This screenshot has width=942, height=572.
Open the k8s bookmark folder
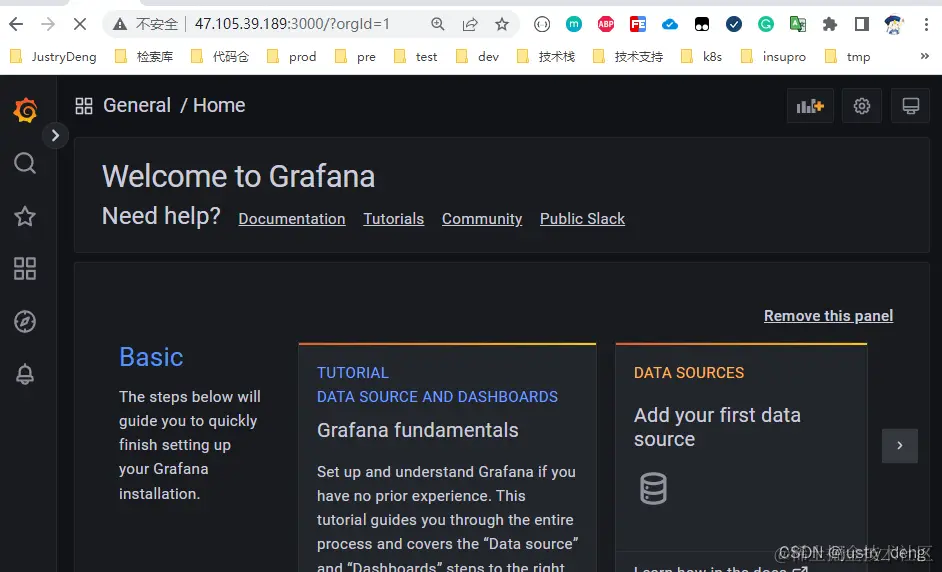point(701,56)
